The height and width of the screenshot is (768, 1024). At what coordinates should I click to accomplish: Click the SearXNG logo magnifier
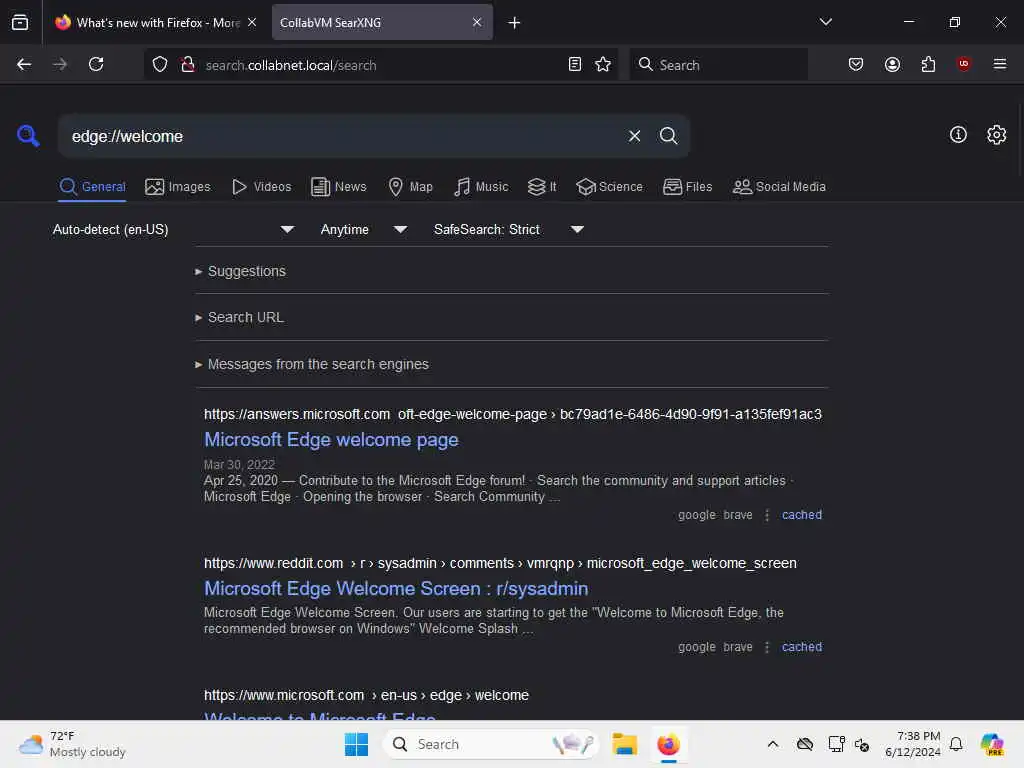28,135
